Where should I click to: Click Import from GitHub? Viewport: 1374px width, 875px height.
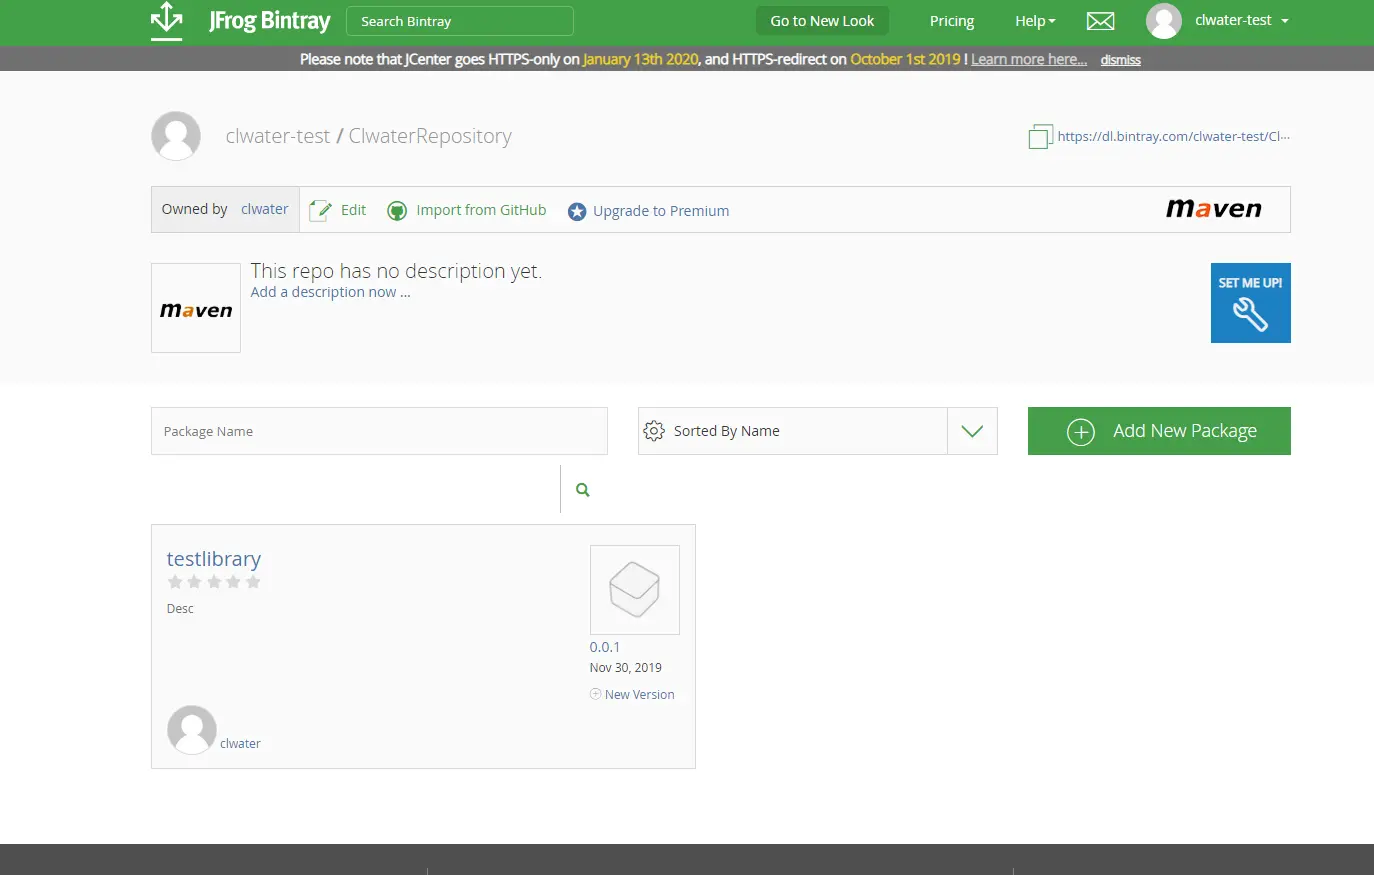481,210
